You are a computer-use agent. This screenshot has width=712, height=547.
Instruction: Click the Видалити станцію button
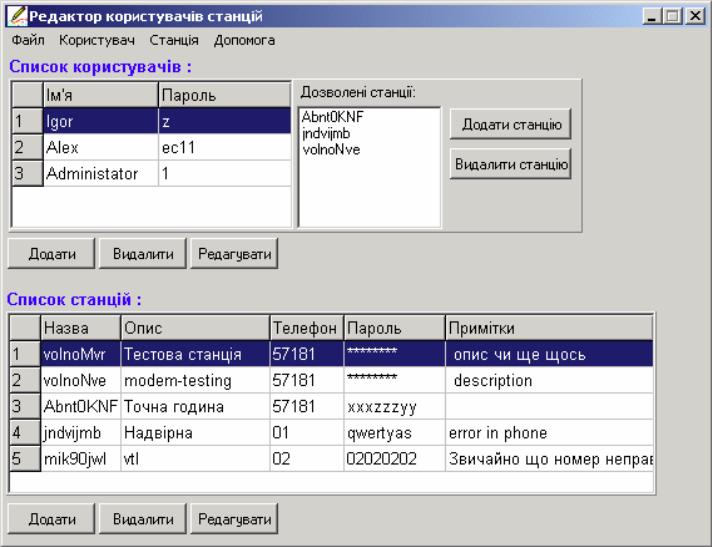tap(510, 164)
